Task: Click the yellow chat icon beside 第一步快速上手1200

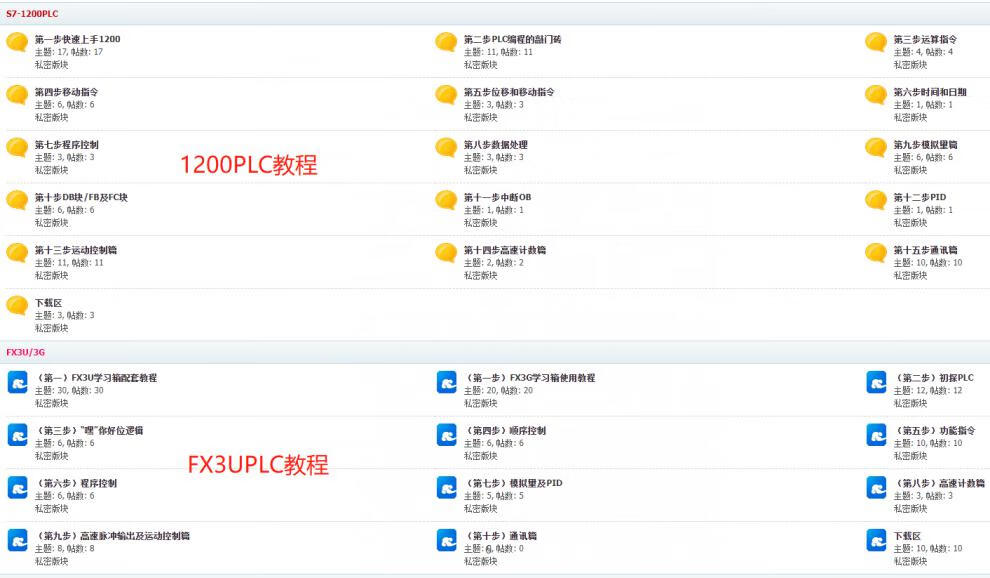Action: coord(17,42)
